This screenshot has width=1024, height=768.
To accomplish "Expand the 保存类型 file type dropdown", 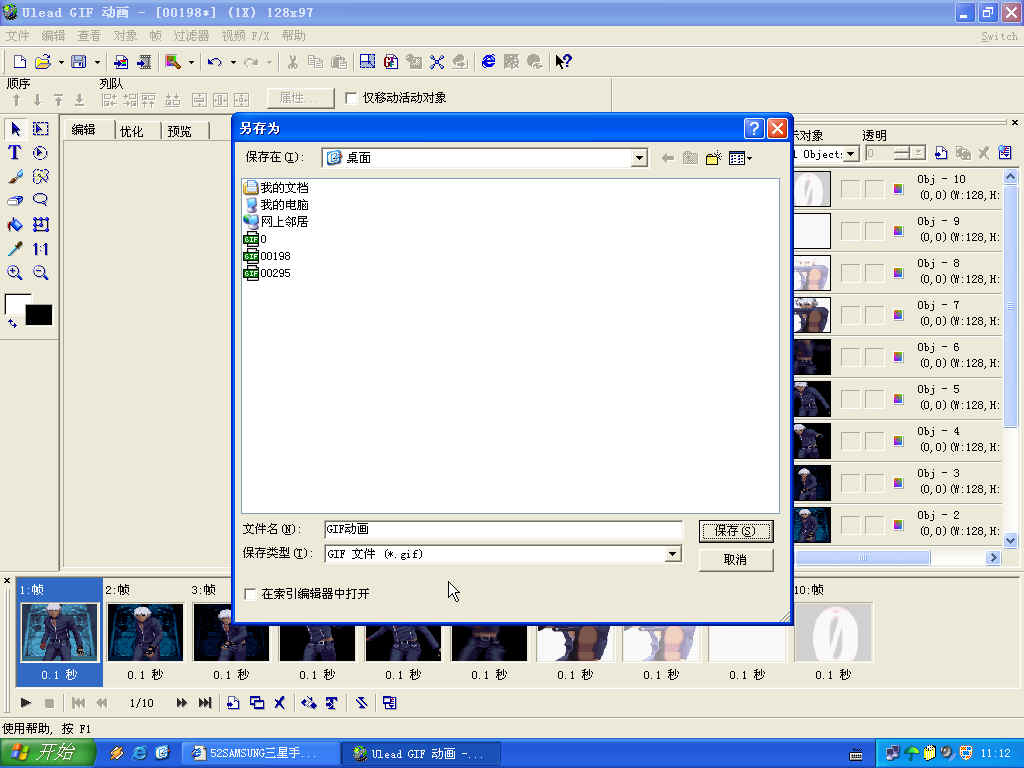I will tap(672, 554).
